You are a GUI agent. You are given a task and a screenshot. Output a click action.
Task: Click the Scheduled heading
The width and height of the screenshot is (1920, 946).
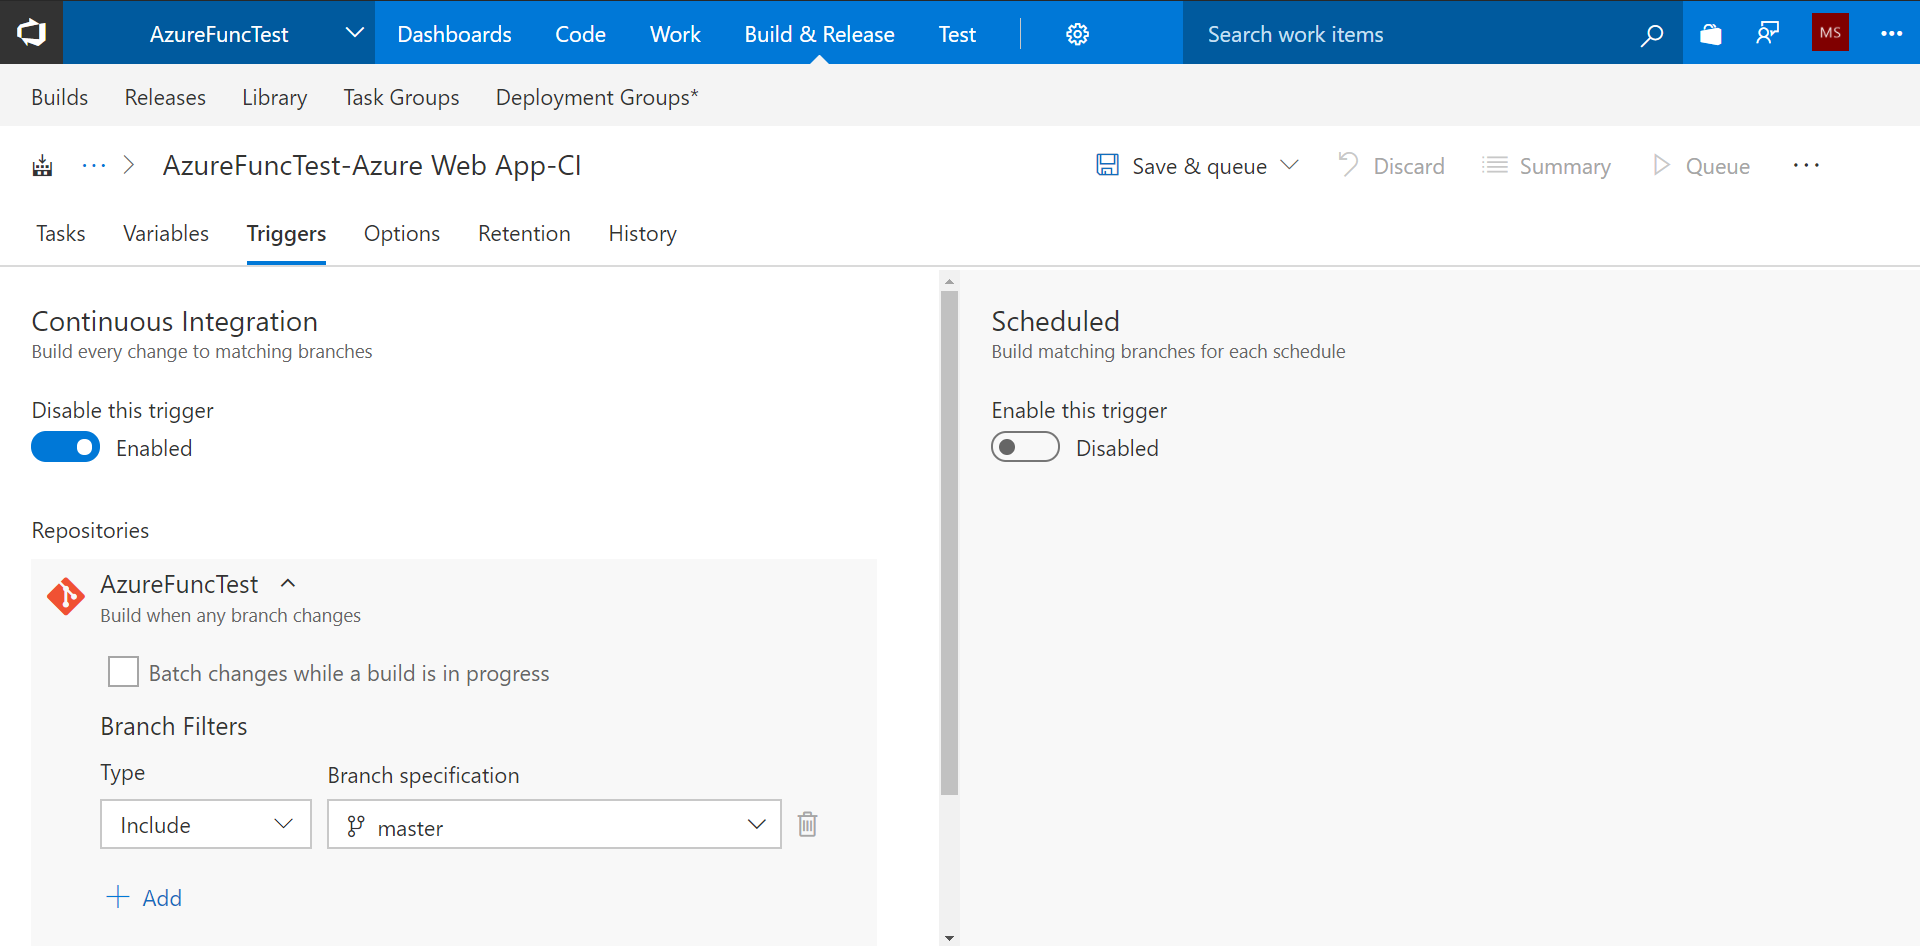[x=1055, y=321]
